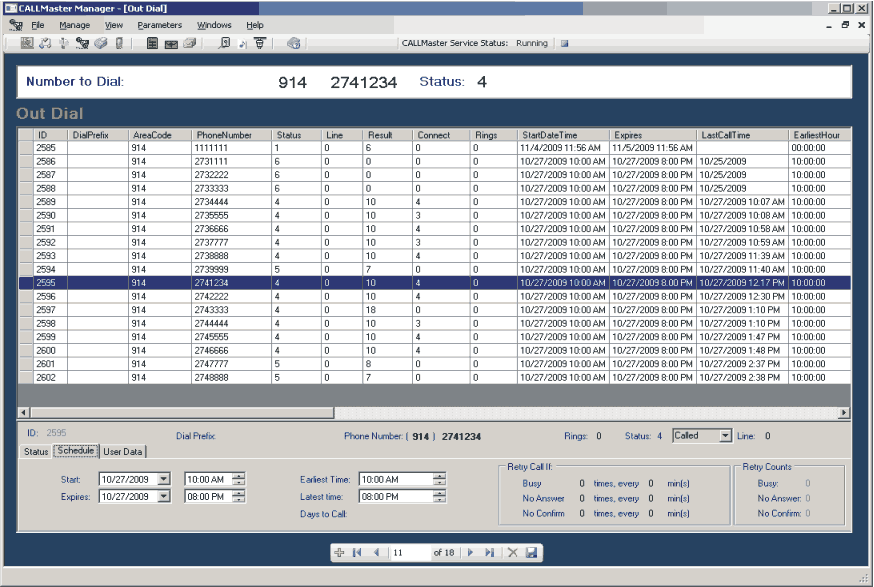874x587 pixels.
Task: Open the application icon in the menu bar
Action: [16, 25]
